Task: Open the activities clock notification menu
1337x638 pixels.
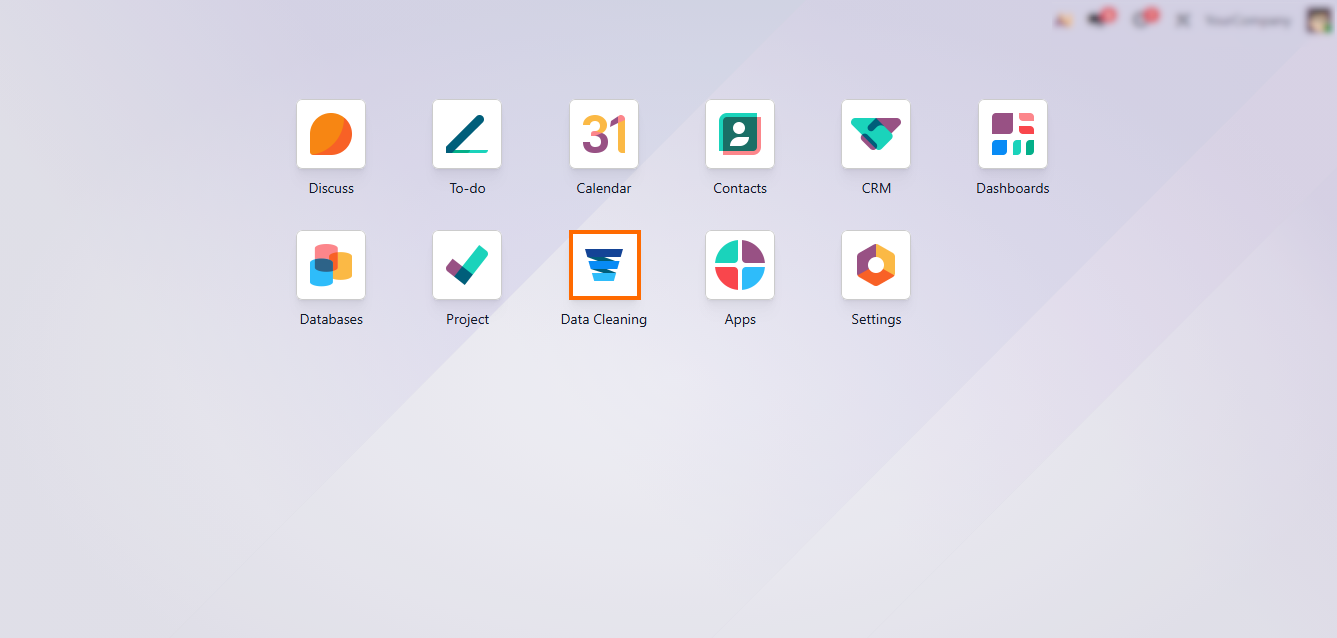Action: (x=1142, y=20)
